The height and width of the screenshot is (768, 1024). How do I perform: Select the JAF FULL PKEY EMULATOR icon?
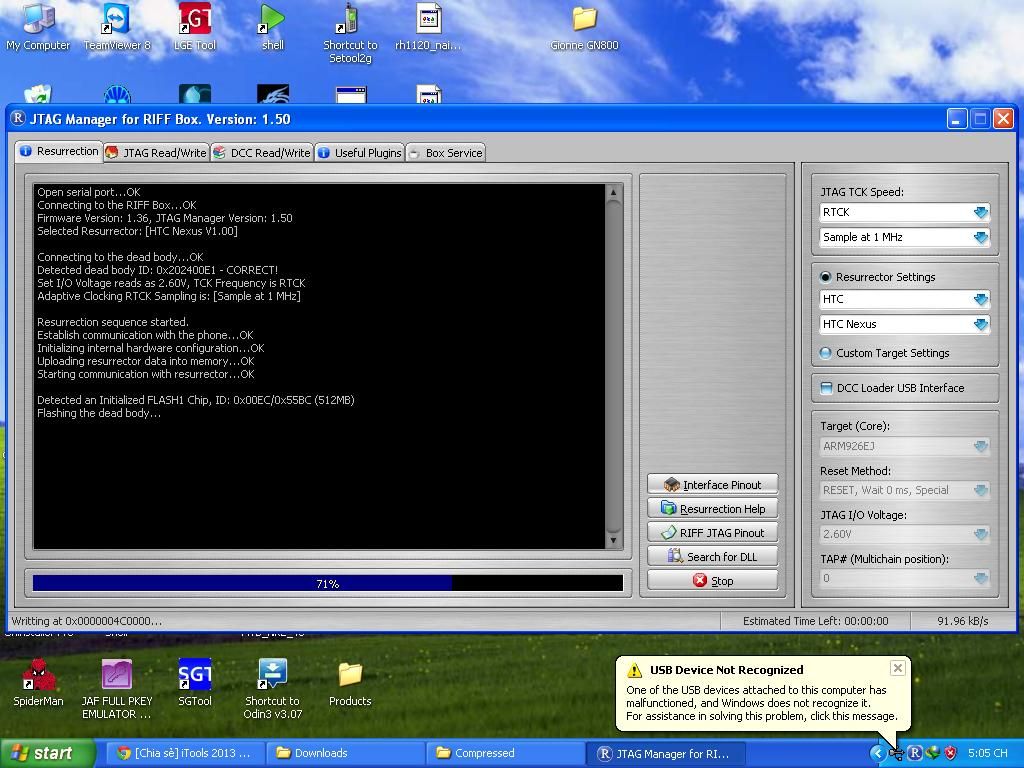pyautogui.click(x=117, y=689)
